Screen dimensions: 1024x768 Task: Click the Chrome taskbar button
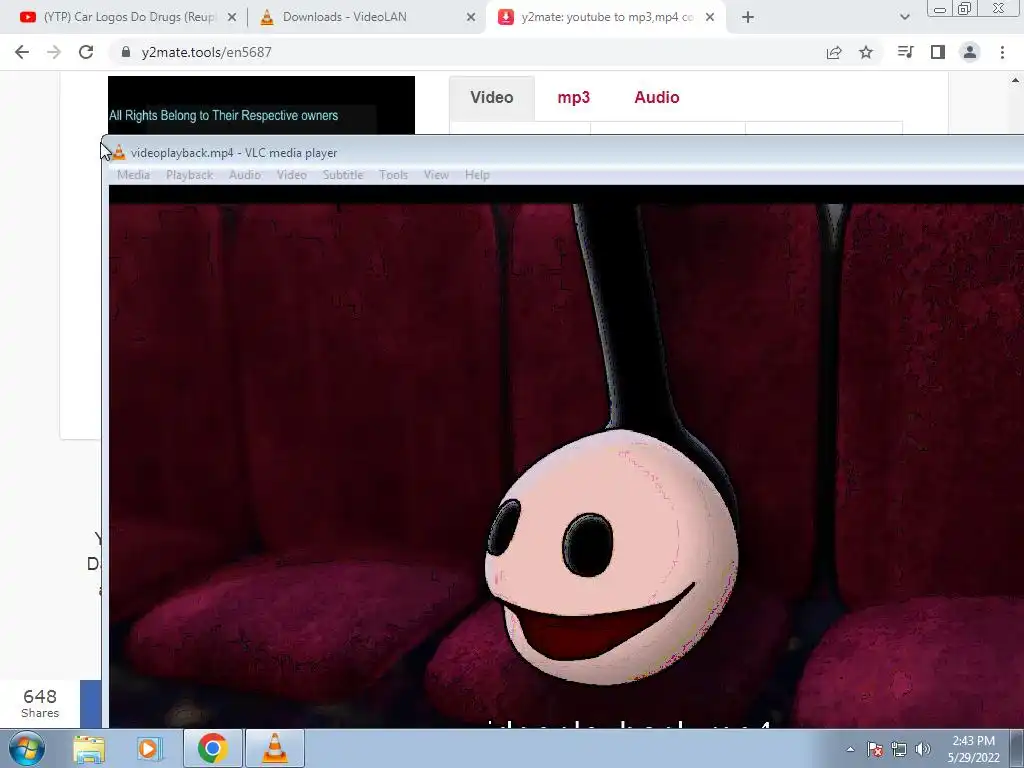(212, 748)
